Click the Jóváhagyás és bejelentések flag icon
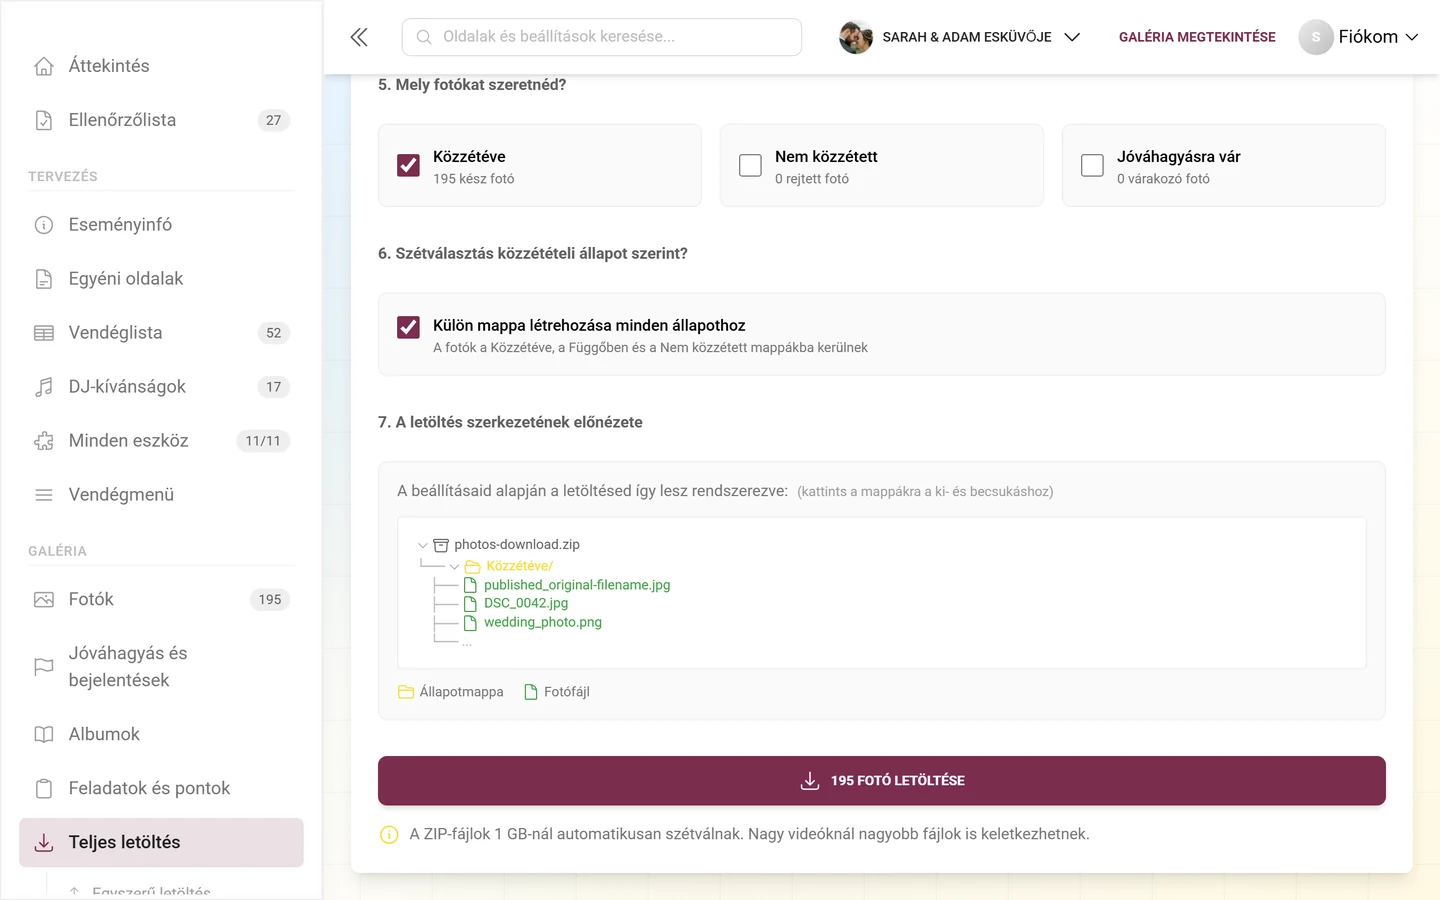 pos(44,667)
